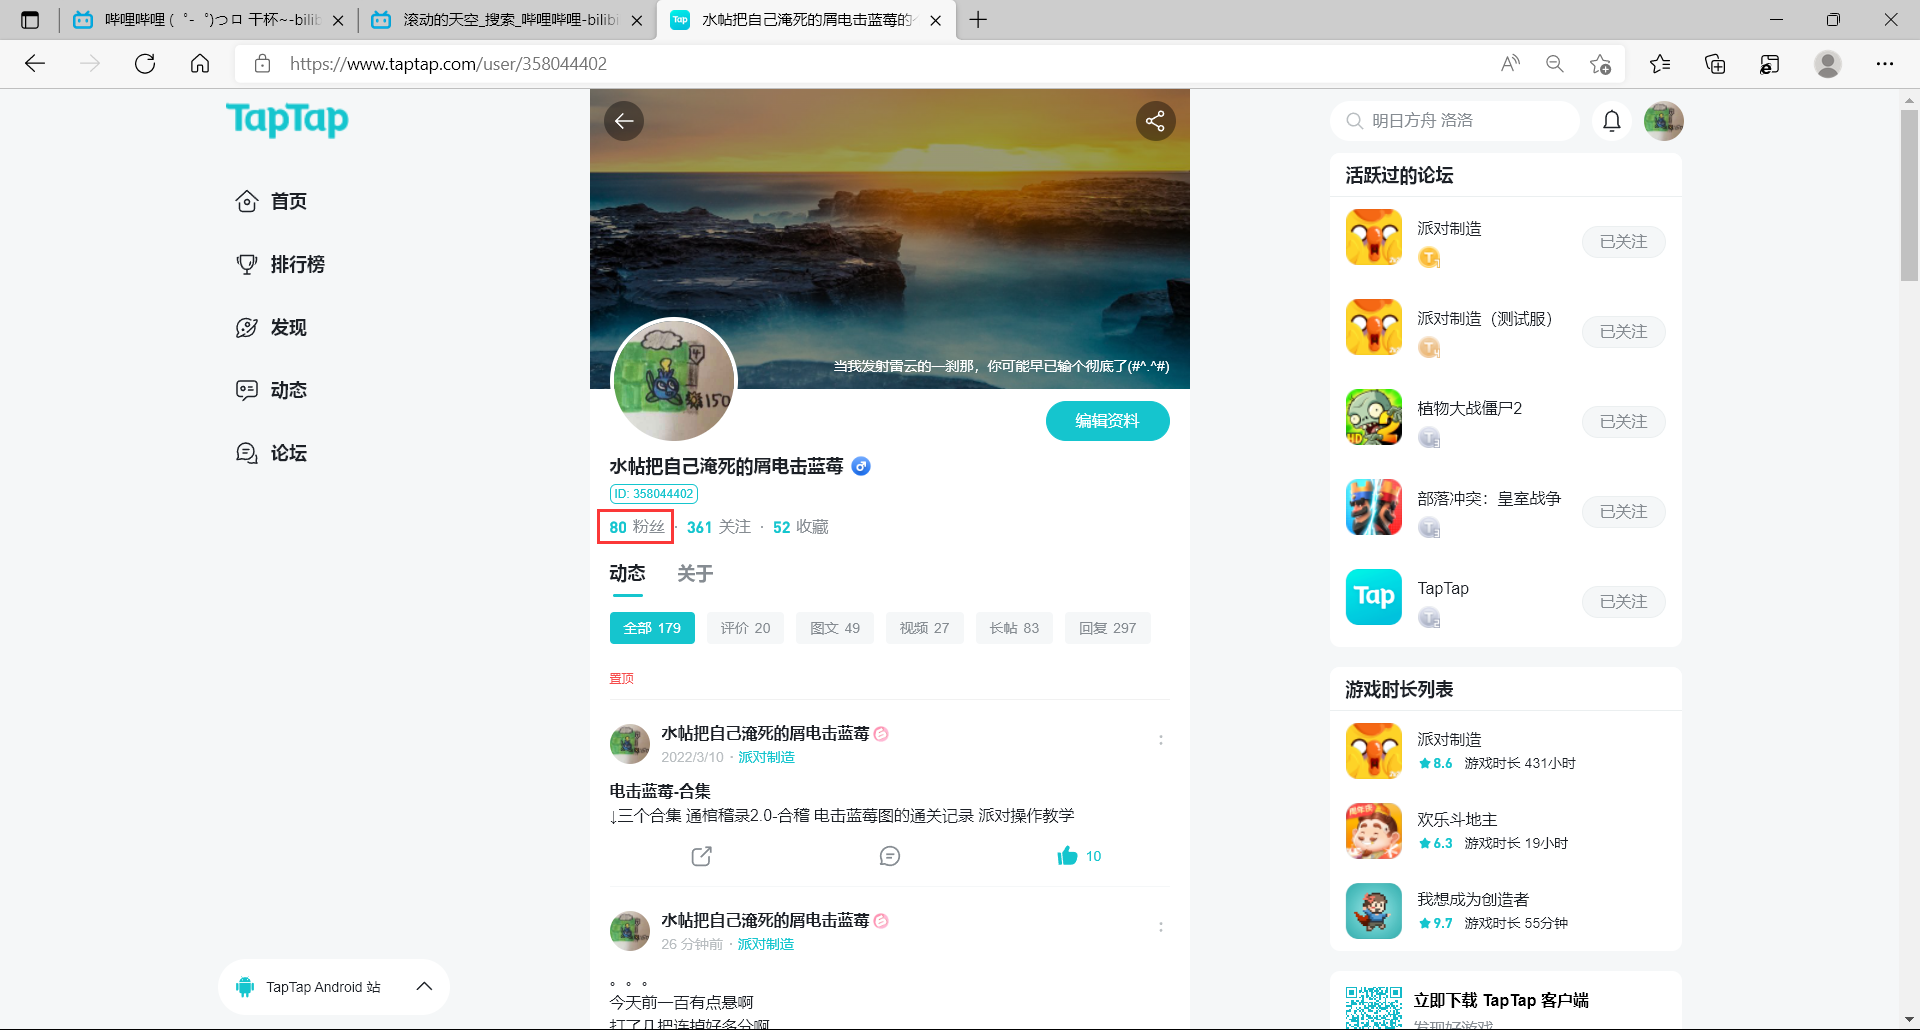Image resolution: width=1920 pixels, height=1030 pixels.
Task: Filter by 视频 27 videos
Action: [924, 628]
